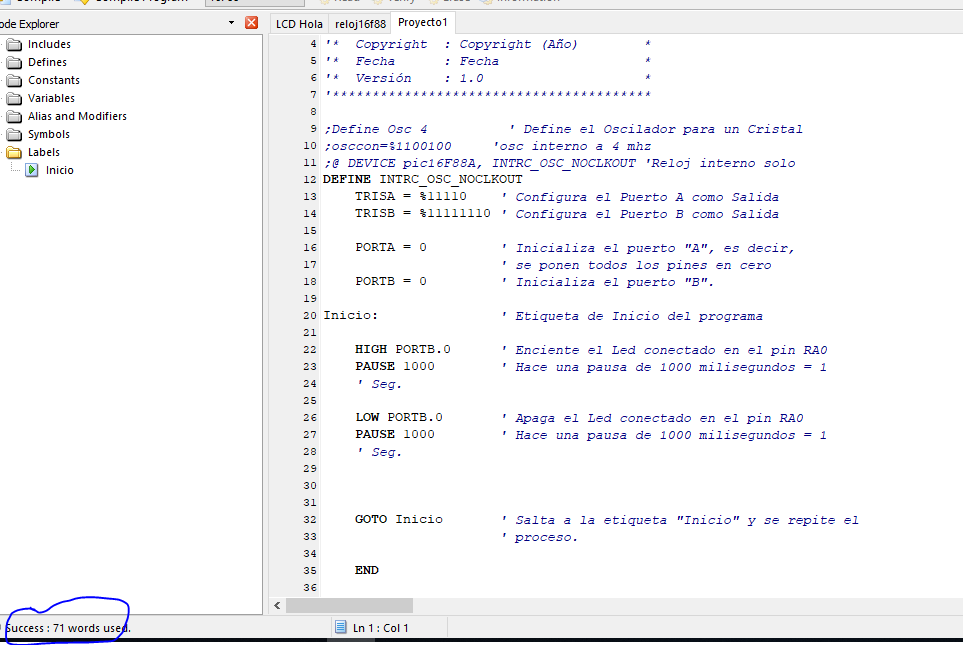Click on PORTB = 0 in line 18
Viewport: 963px width, 645px height.
click(391, 281)
